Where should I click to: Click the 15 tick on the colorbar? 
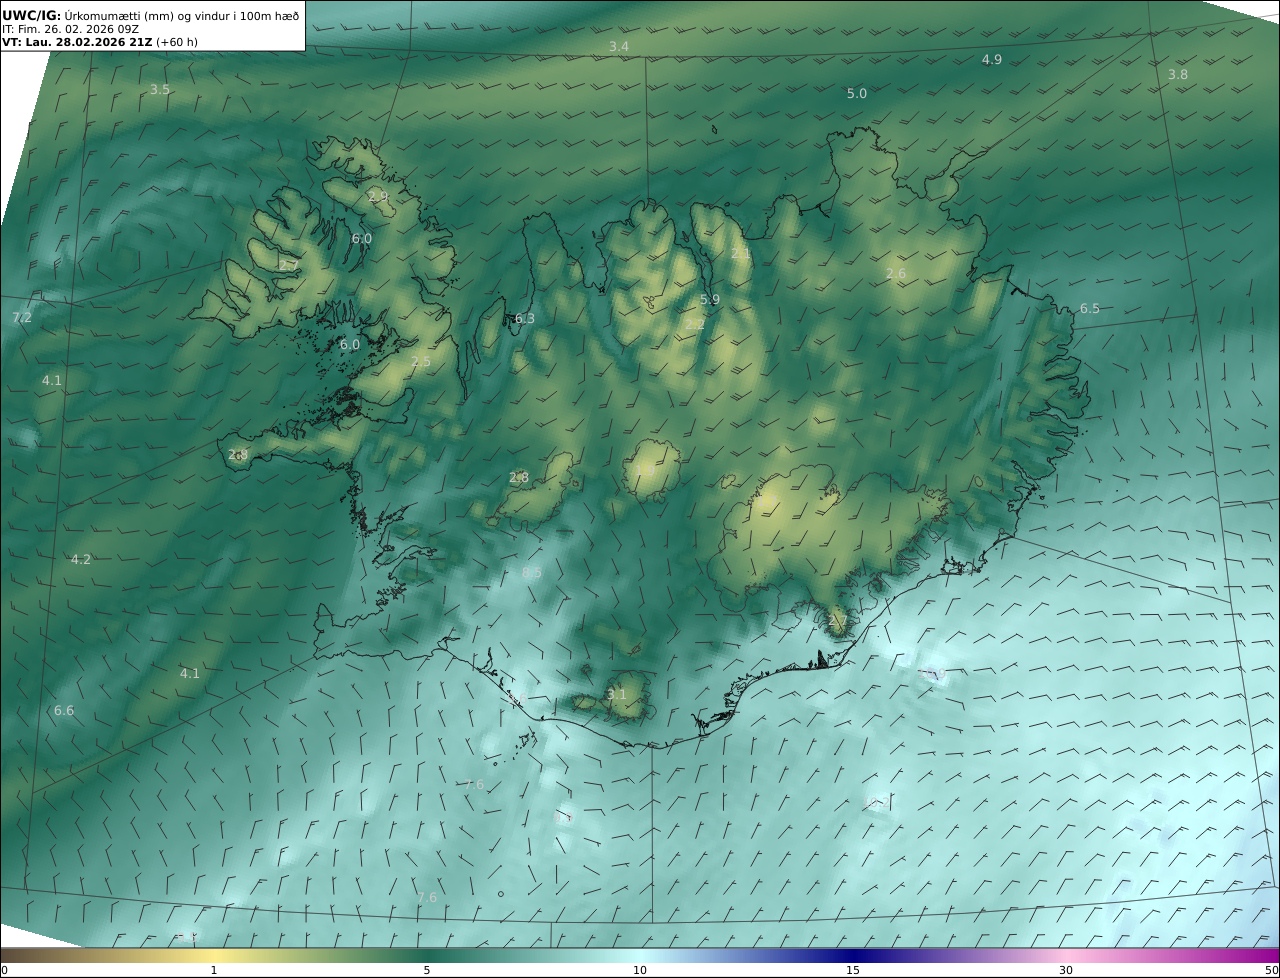(853, 970)
